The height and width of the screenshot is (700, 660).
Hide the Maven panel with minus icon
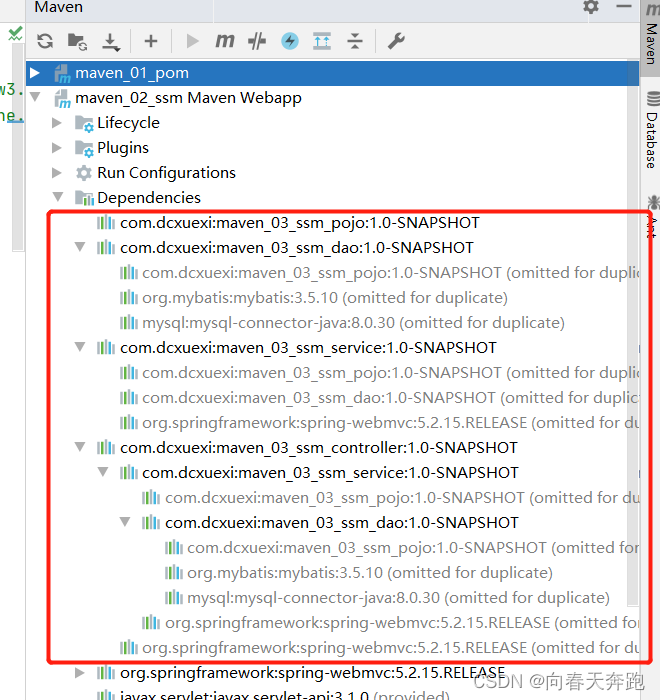[624, 6]
